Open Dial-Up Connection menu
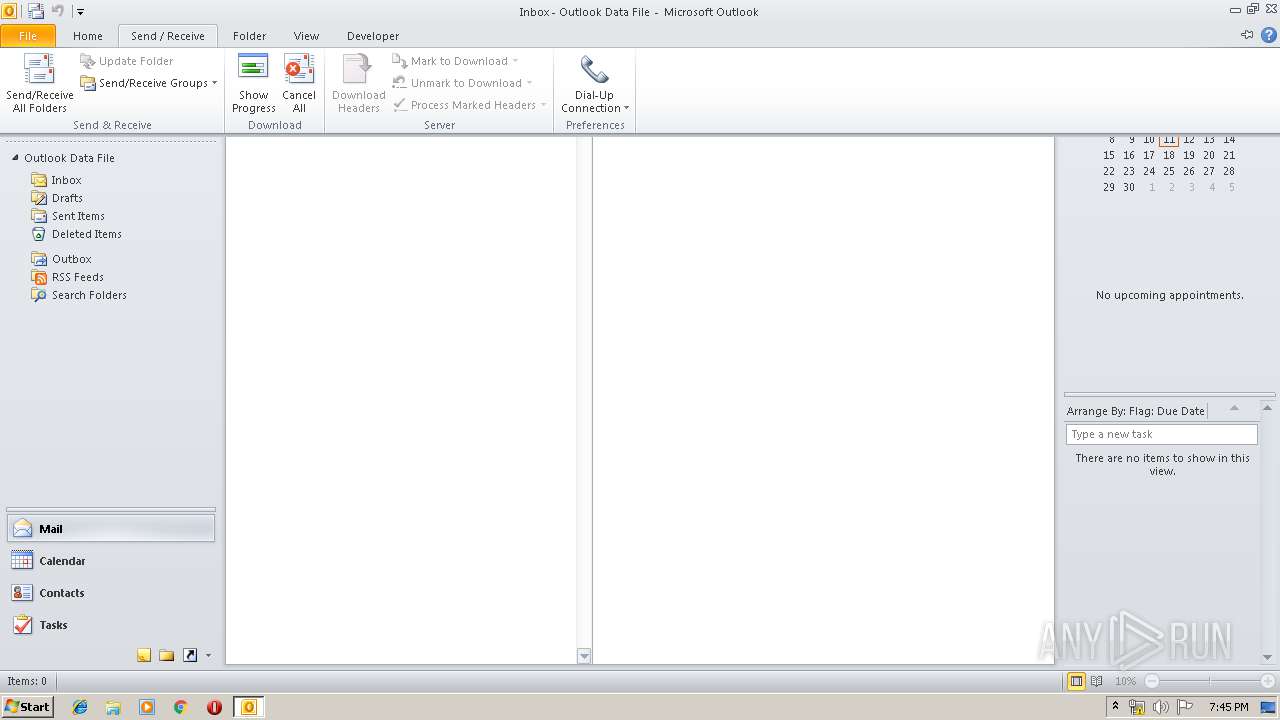1280x720 pixels. 595,83
